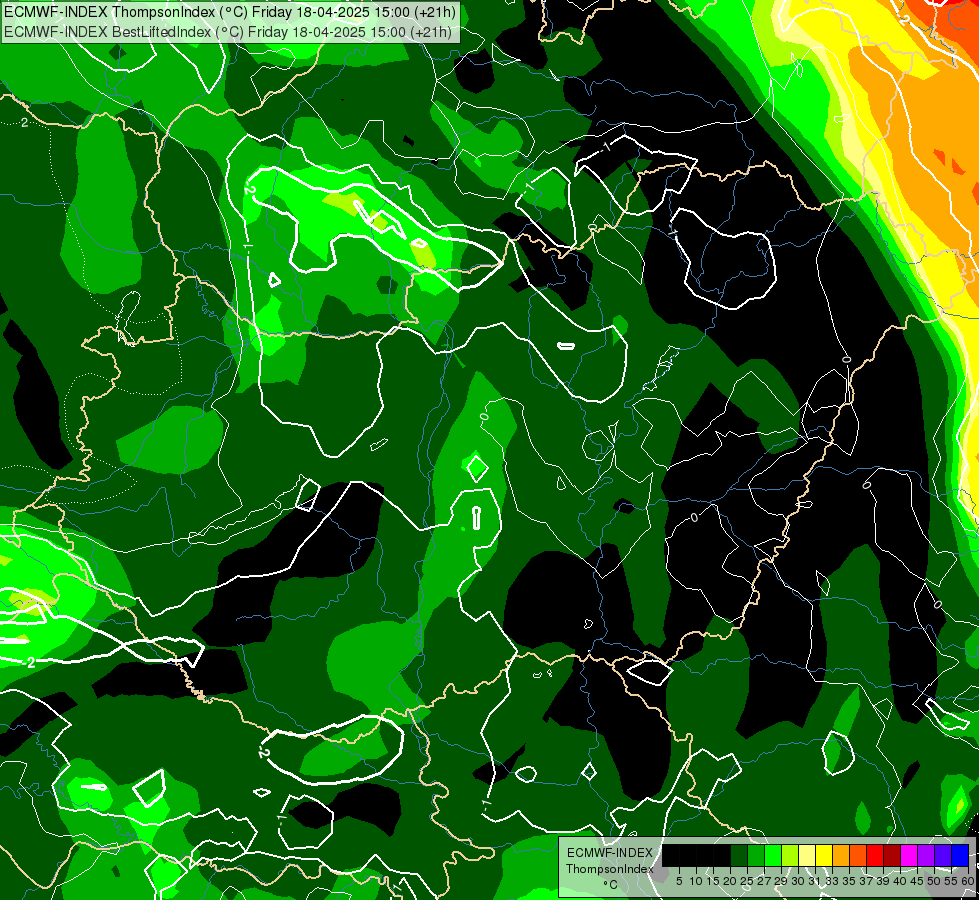Click the legend tick value 25
This screenshot has height=900, width=979.
point(747,881)
